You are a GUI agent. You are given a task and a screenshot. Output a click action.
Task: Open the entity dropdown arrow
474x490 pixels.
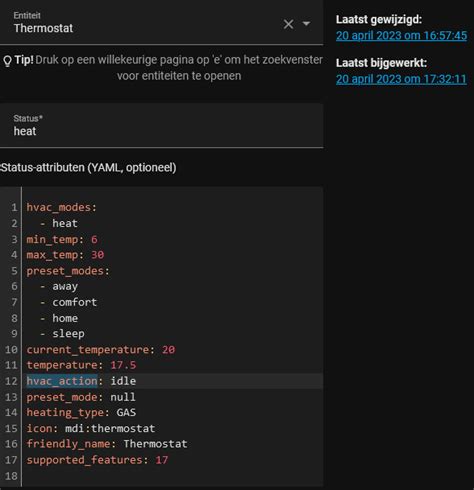coord(306,24)
